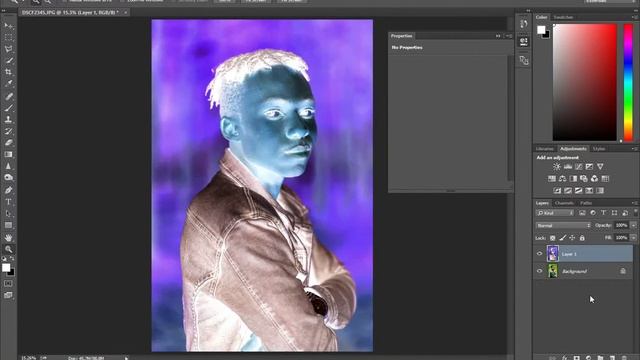Add a Black & White adjustment

click(x=573, y=178)
